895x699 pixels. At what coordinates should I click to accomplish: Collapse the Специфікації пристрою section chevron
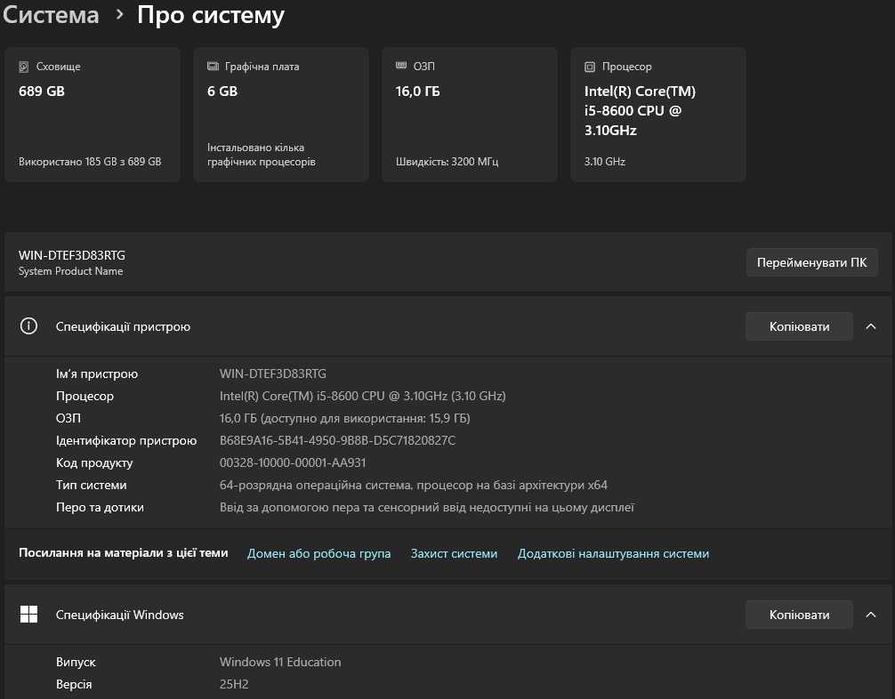pyautogui.click(x=870, y=326)
